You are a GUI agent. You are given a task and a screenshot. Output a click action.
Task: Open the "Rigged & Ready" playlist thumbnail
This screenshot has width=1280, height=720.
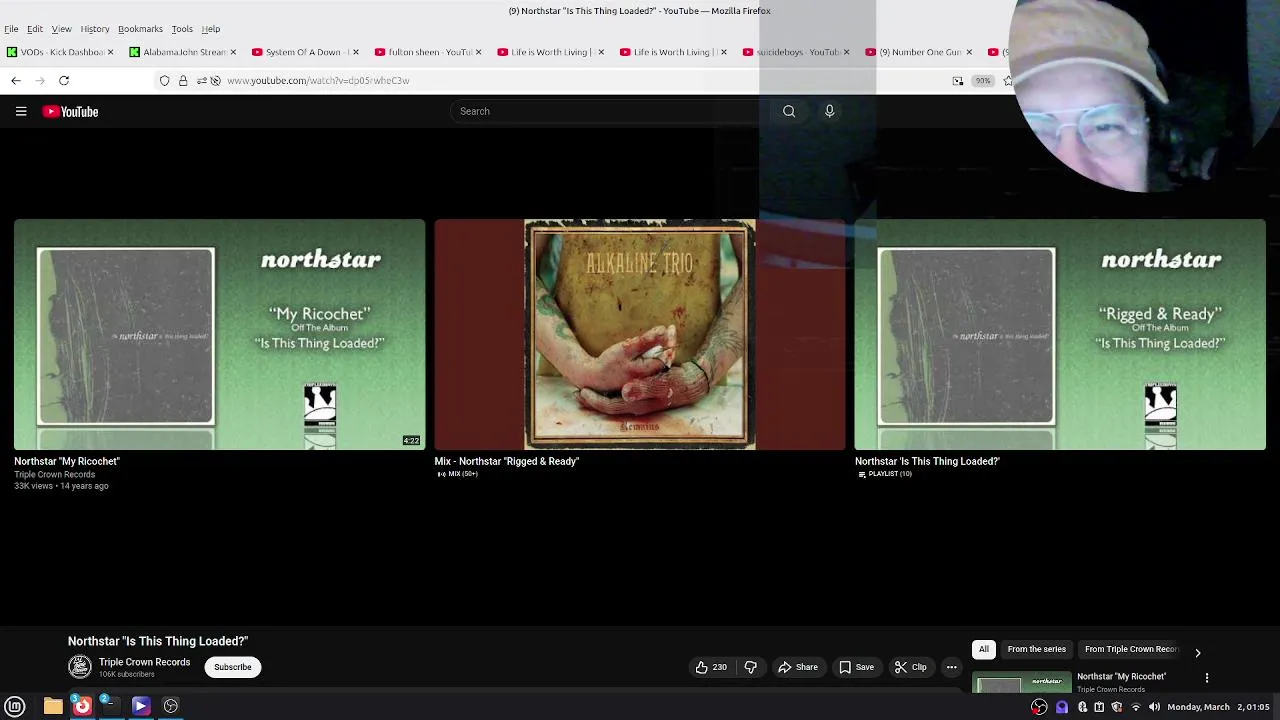pos(1060,334)
